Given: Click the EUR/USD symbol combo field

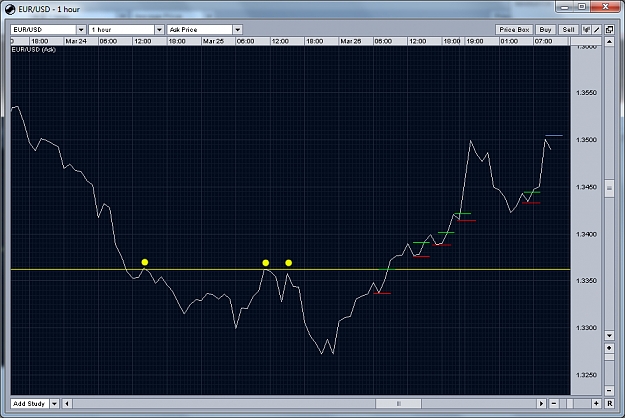Looking at the screenshot, I should coord(43,29).
